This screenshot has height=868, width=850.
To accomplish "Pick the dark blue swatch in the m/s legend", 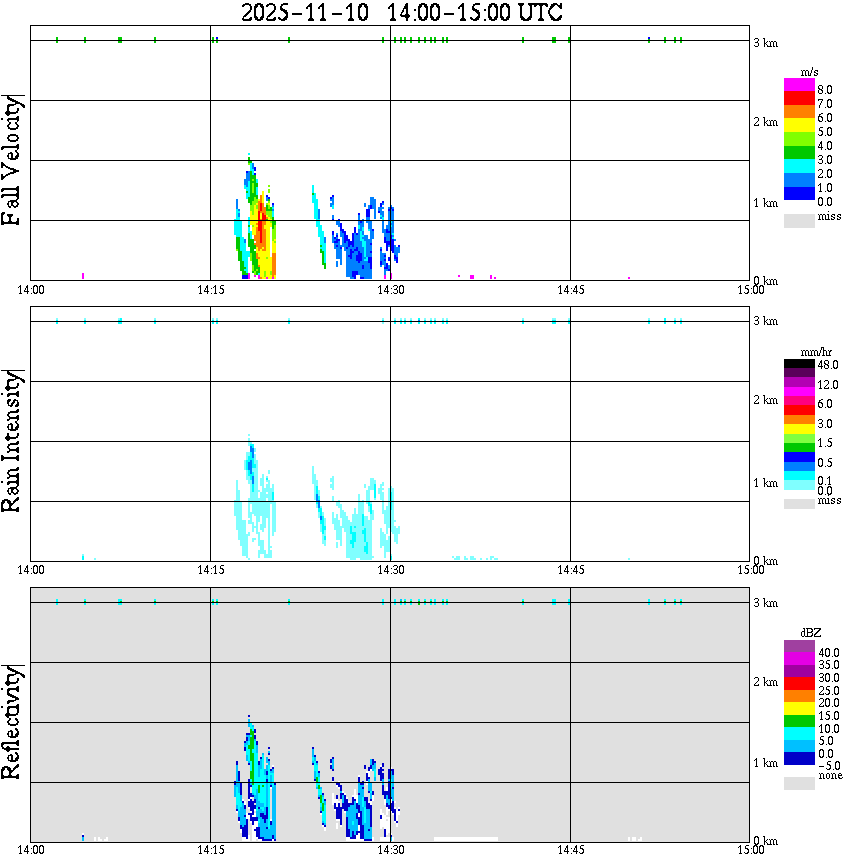I will [x=799, y=193].
